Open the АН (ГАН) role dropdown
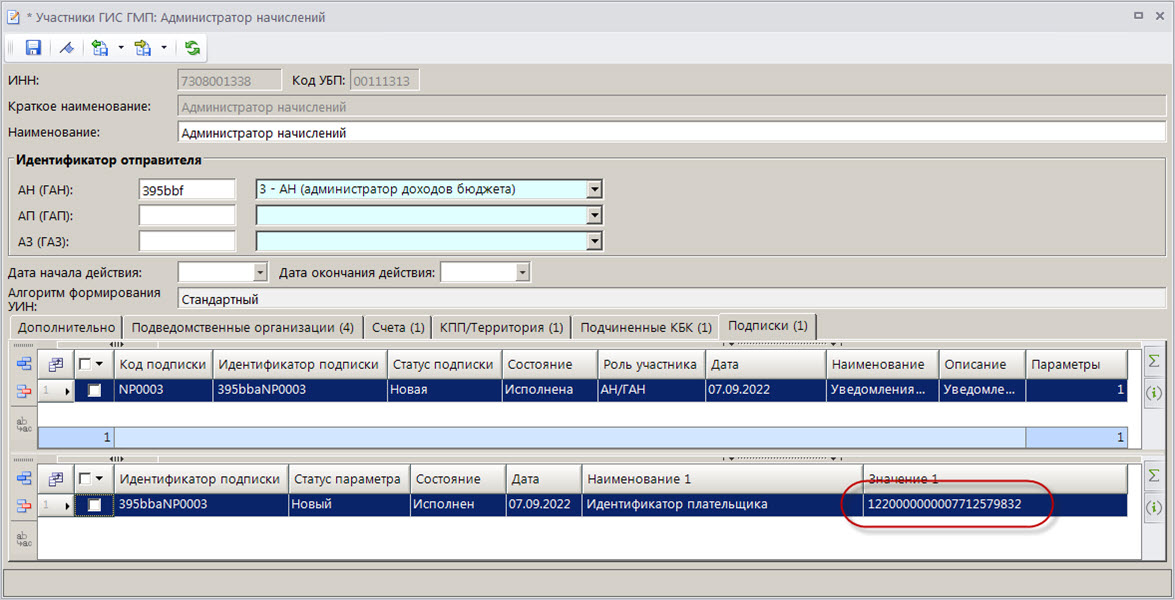1175x600 pixels. [x=594, y=189]
